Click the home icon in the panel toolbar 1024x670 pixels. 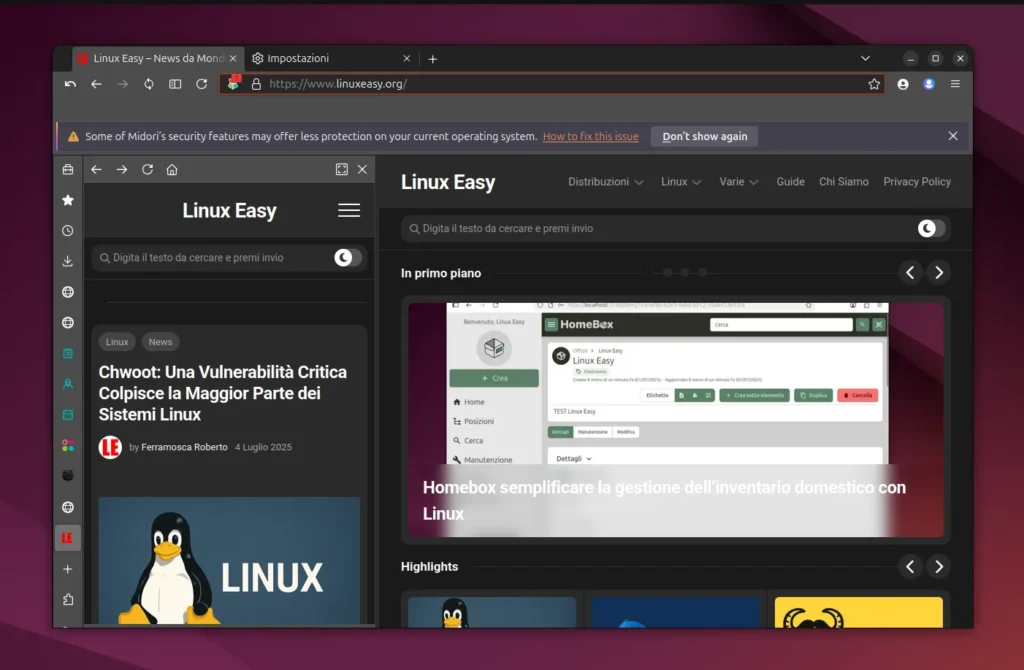170,170
